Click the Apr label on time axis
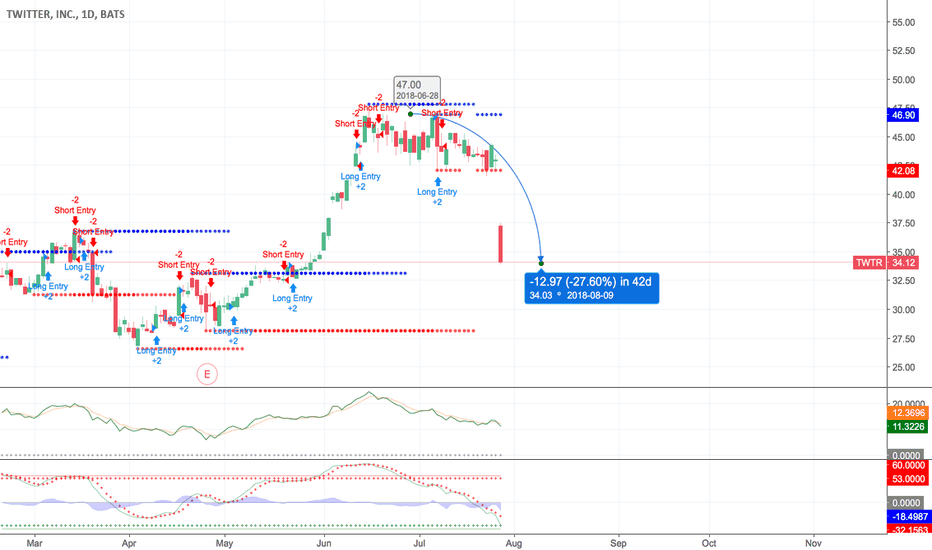The image size is (932, 550). point(129,543)
